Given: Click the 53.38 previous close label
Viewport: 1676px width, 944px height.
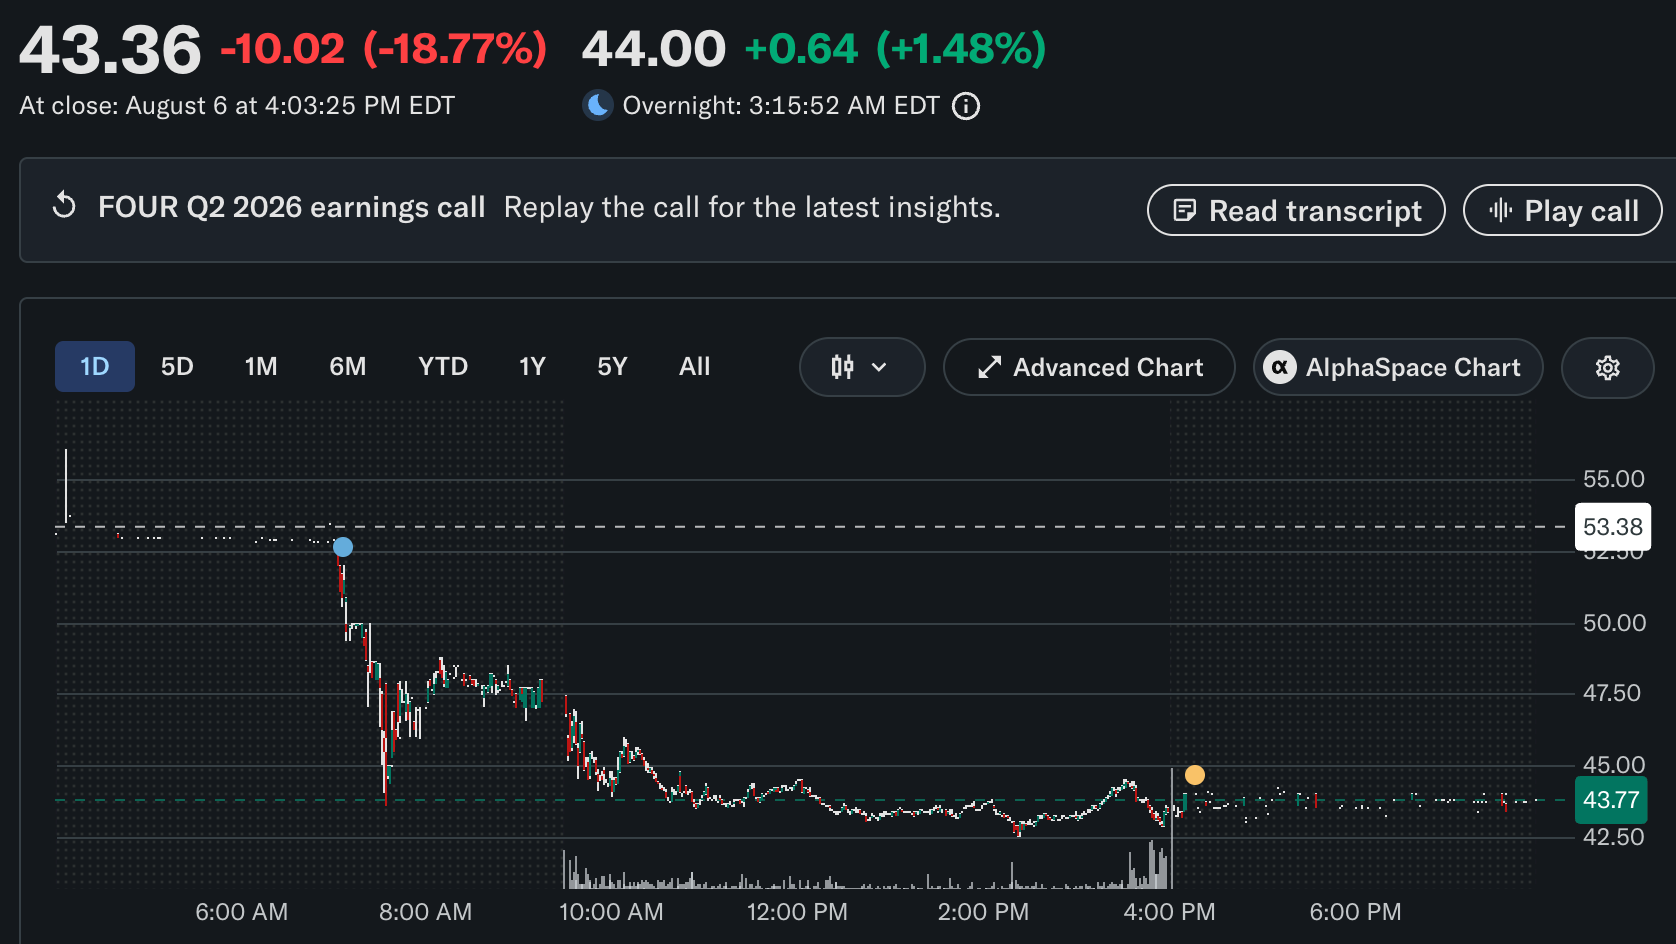Looking at the screenshot, I should click(1613, 527).
